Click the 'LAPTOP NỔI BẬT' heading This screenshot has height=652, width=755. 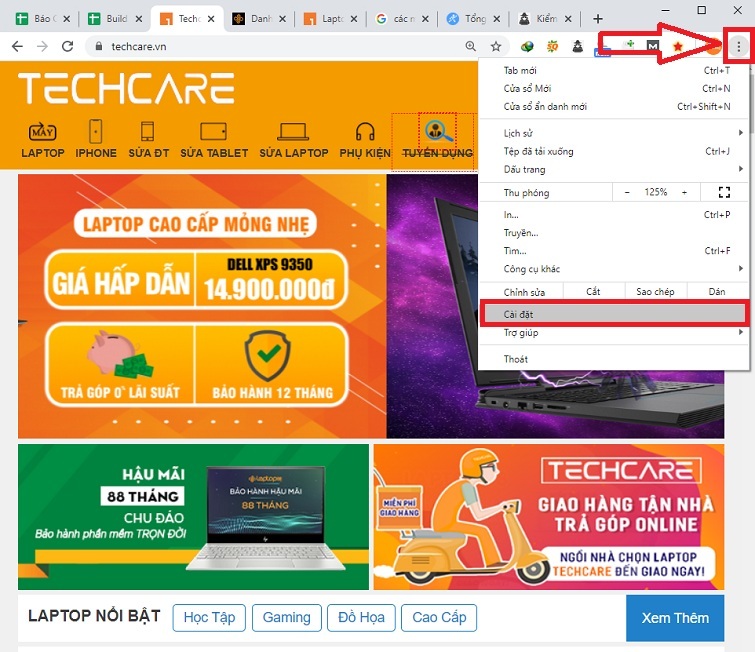tap(94, 616)
